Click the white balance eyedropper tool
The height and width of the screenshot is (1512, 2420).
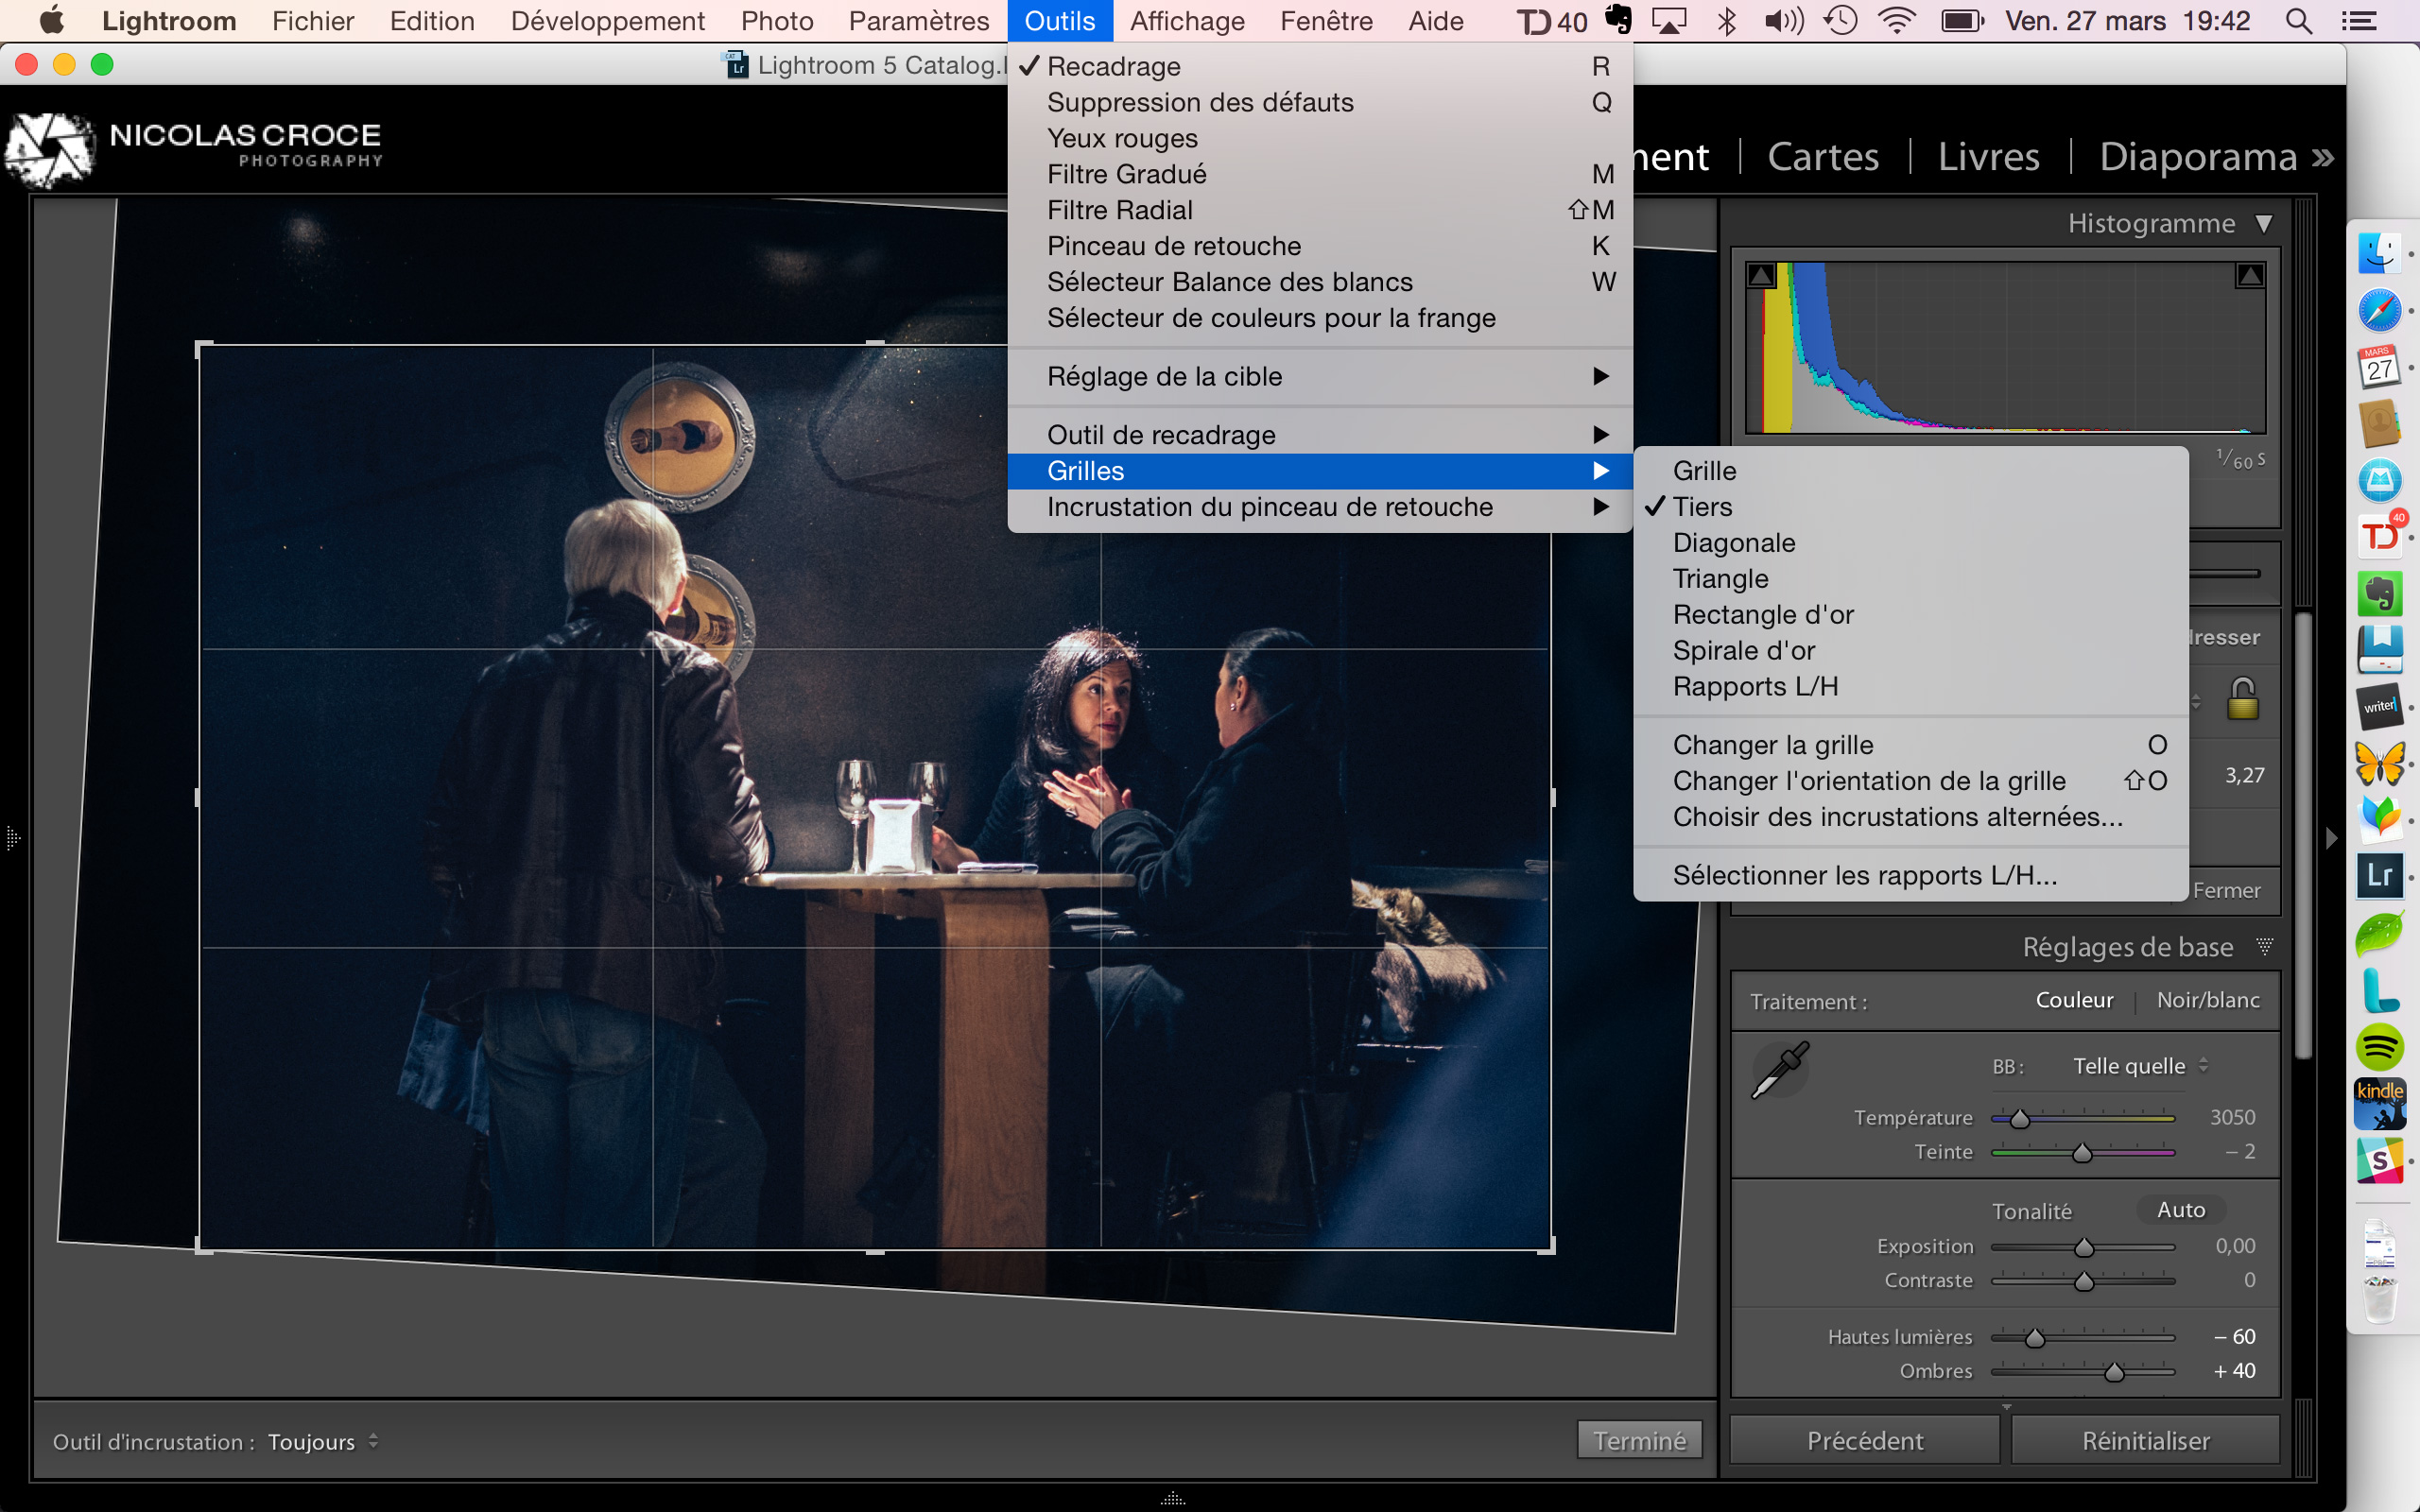click(x=1781, y=1069)
